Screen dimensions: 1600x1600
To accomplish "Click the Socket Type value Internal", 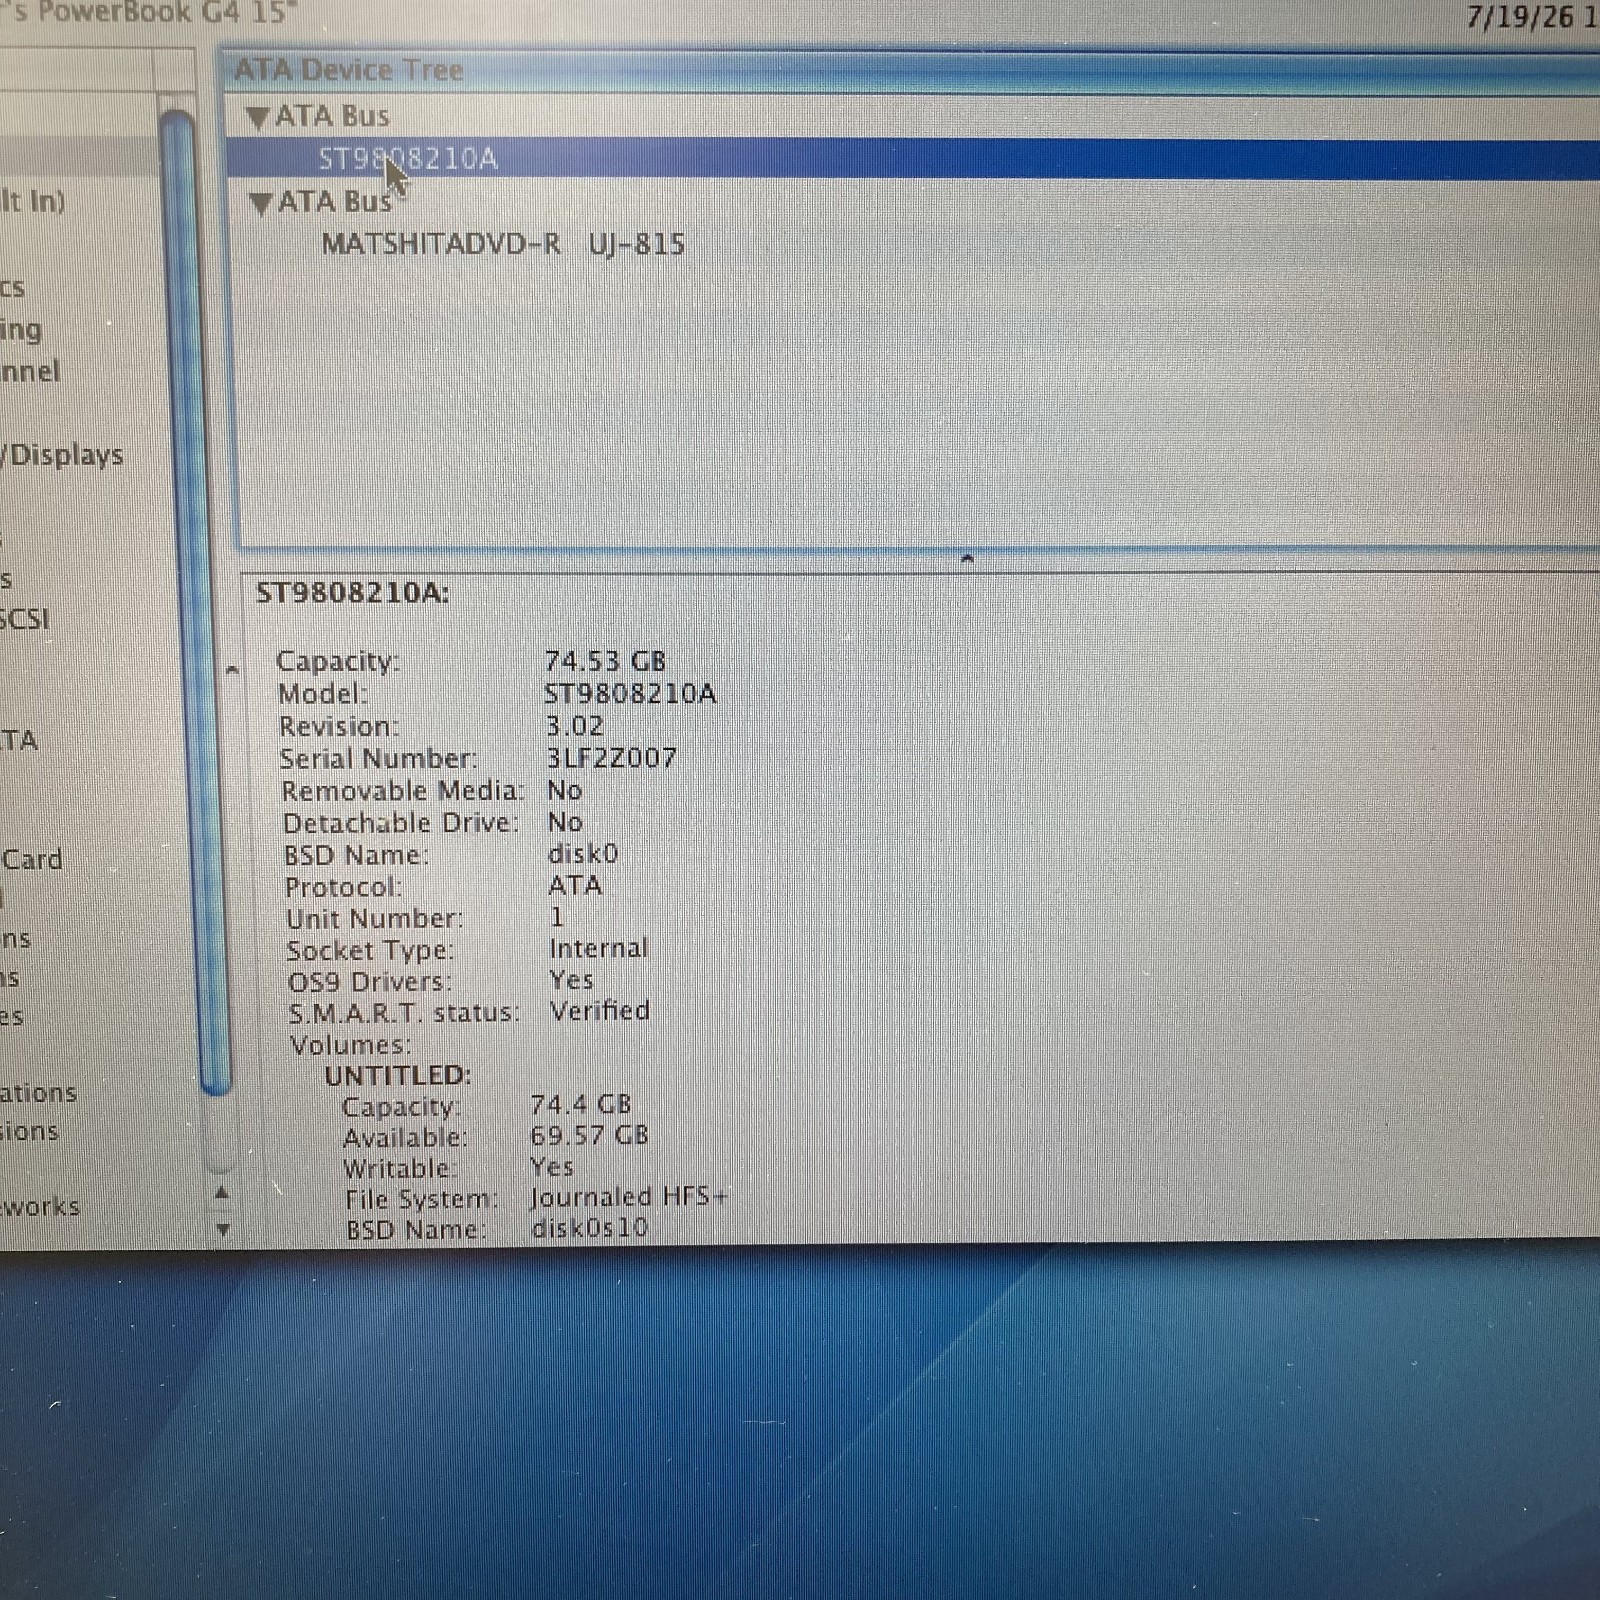I will [x=598, y=948].
